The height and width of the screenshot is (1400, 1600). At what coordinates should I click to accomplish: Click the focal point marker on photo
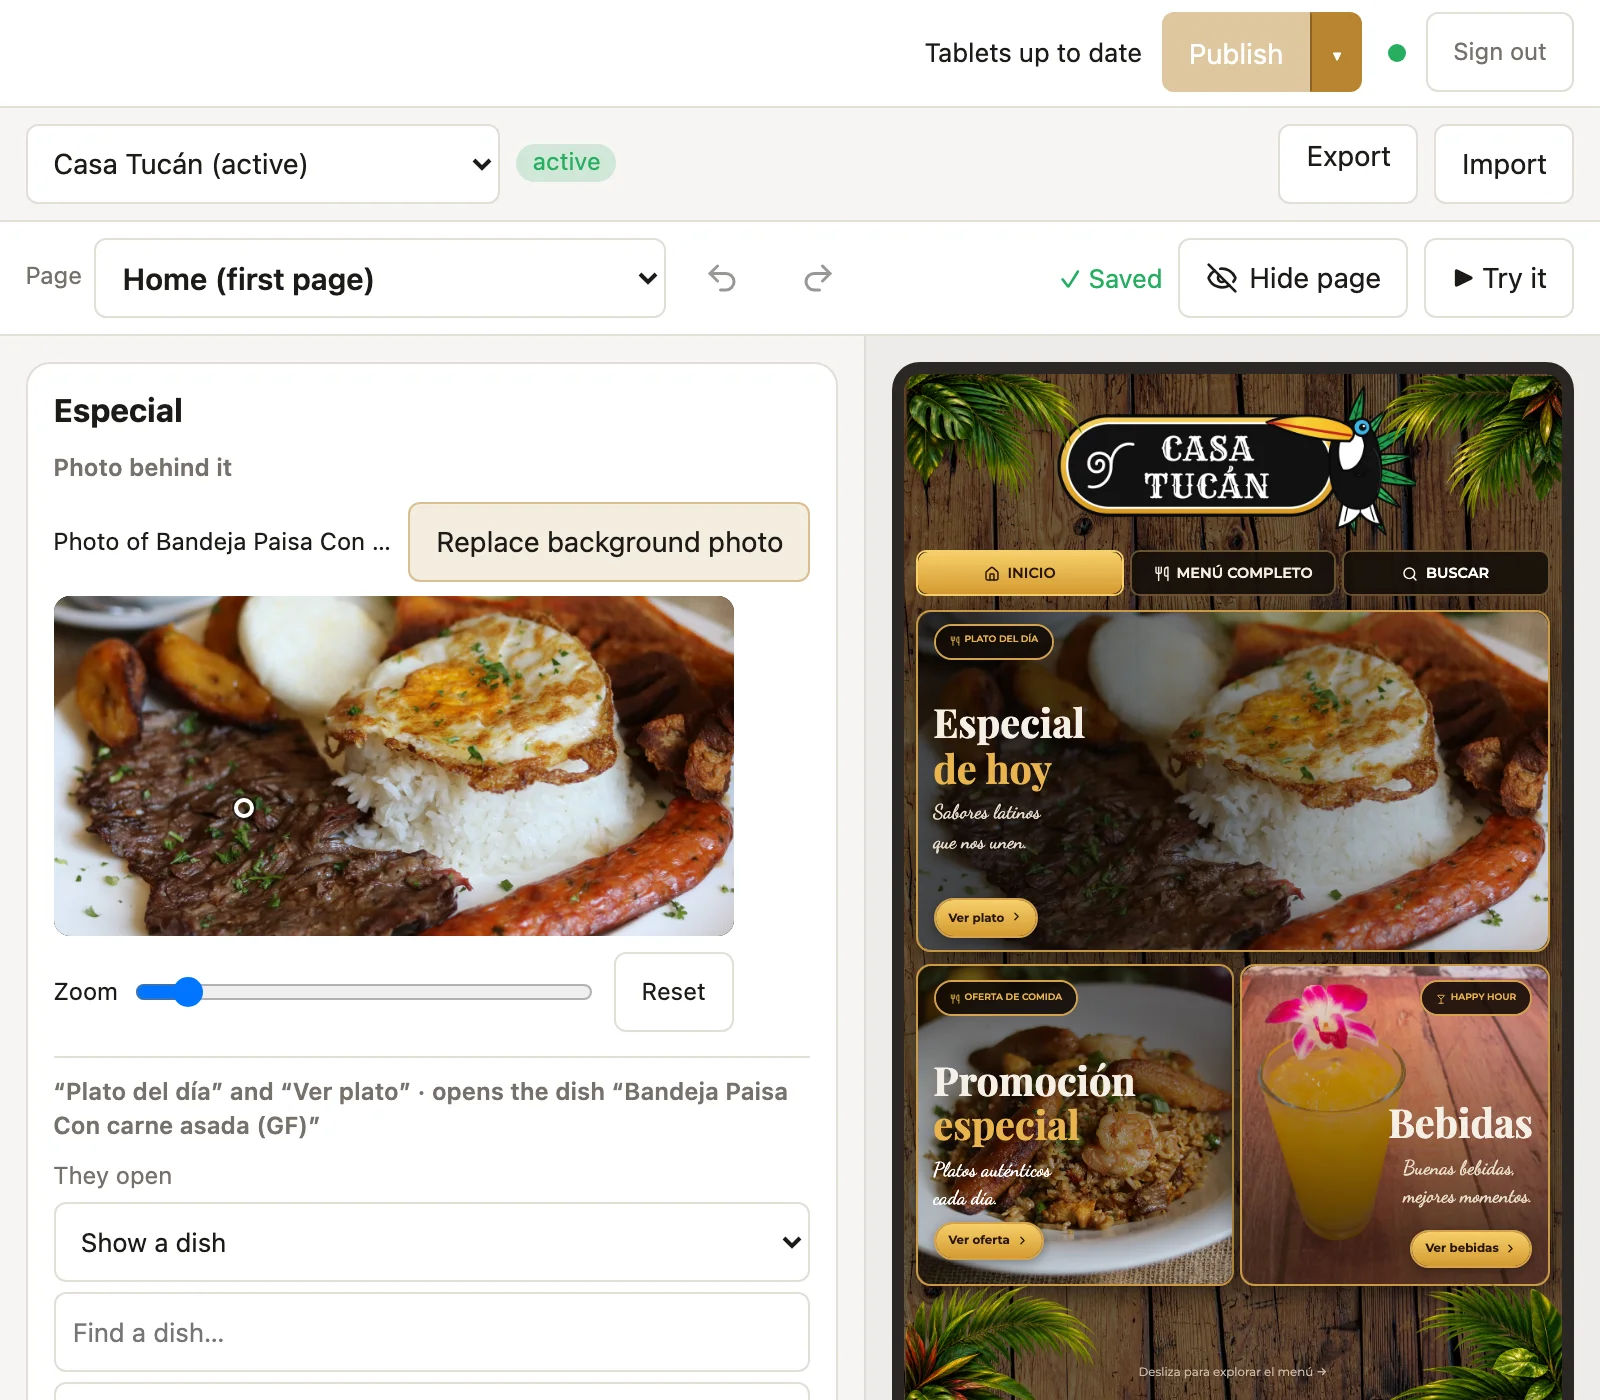[x=244, y=808]
